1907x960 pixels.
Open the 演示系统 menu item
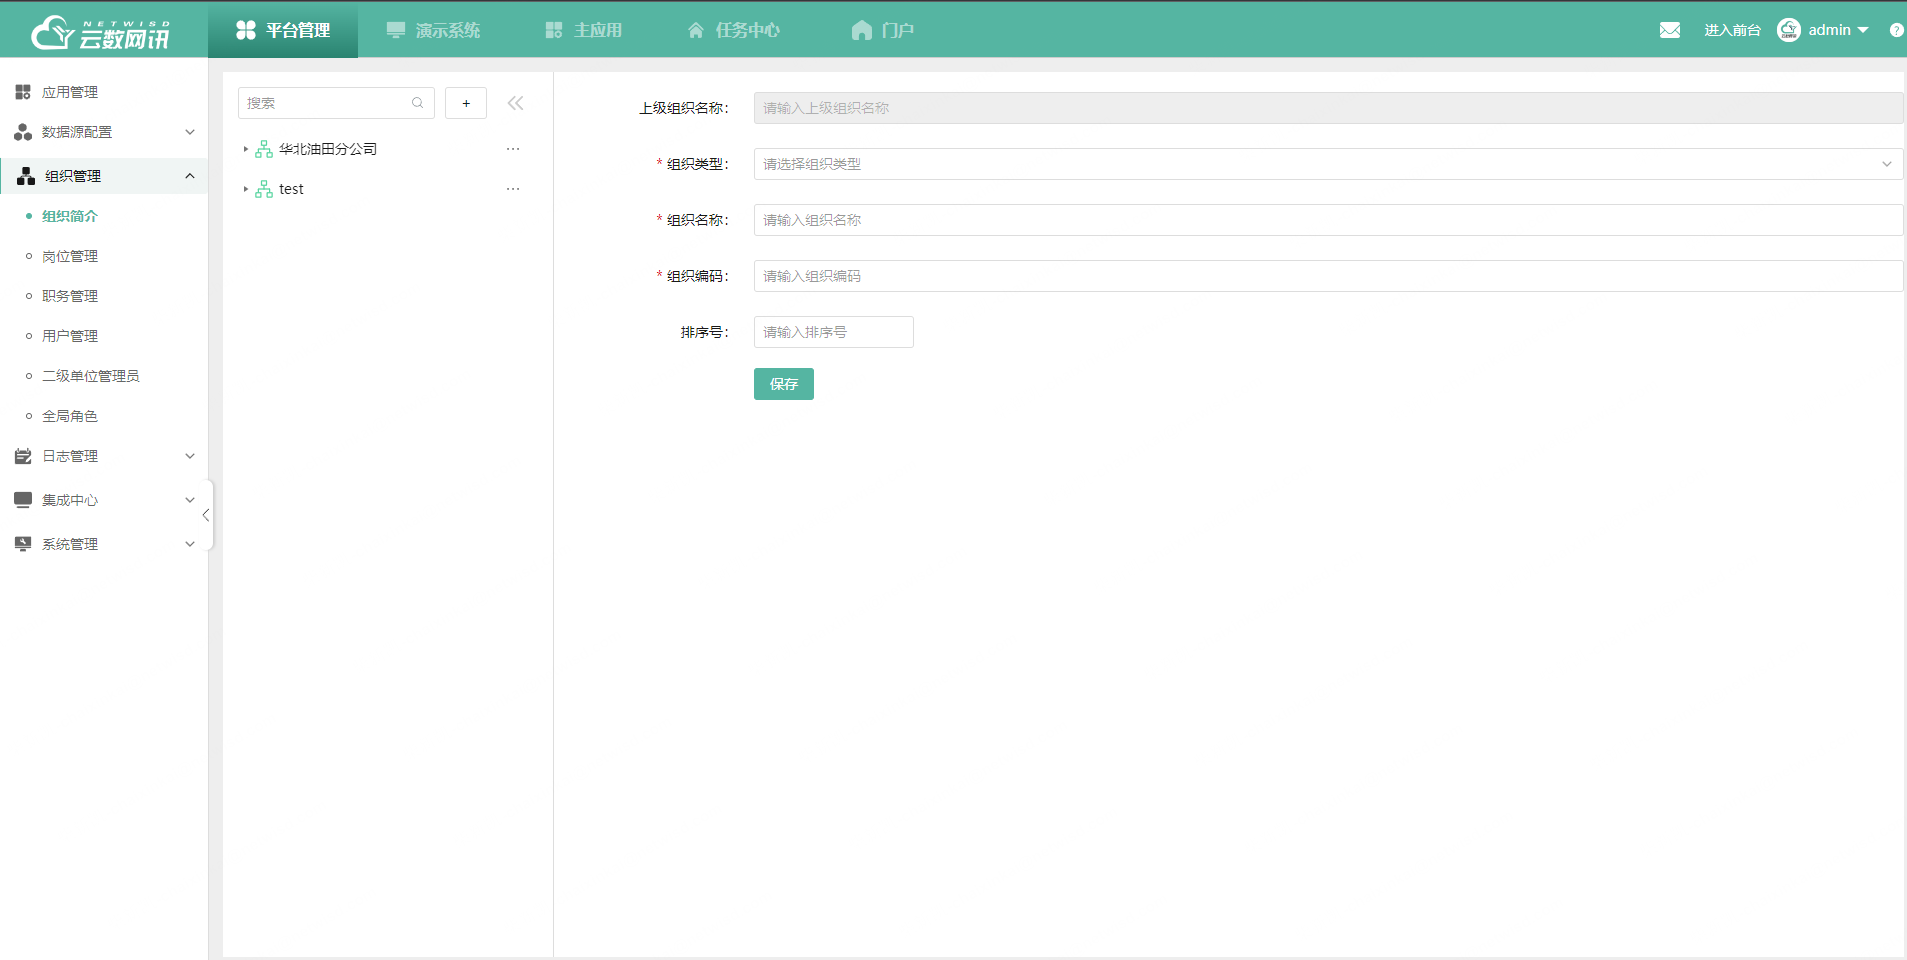pyautogui.click(x=434, y=29)
